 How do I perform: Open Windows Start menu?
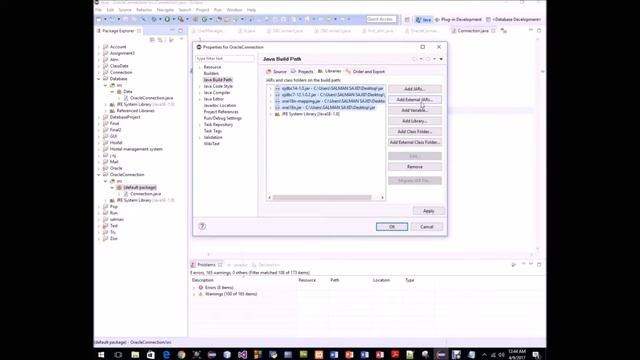tap(101, 355)
